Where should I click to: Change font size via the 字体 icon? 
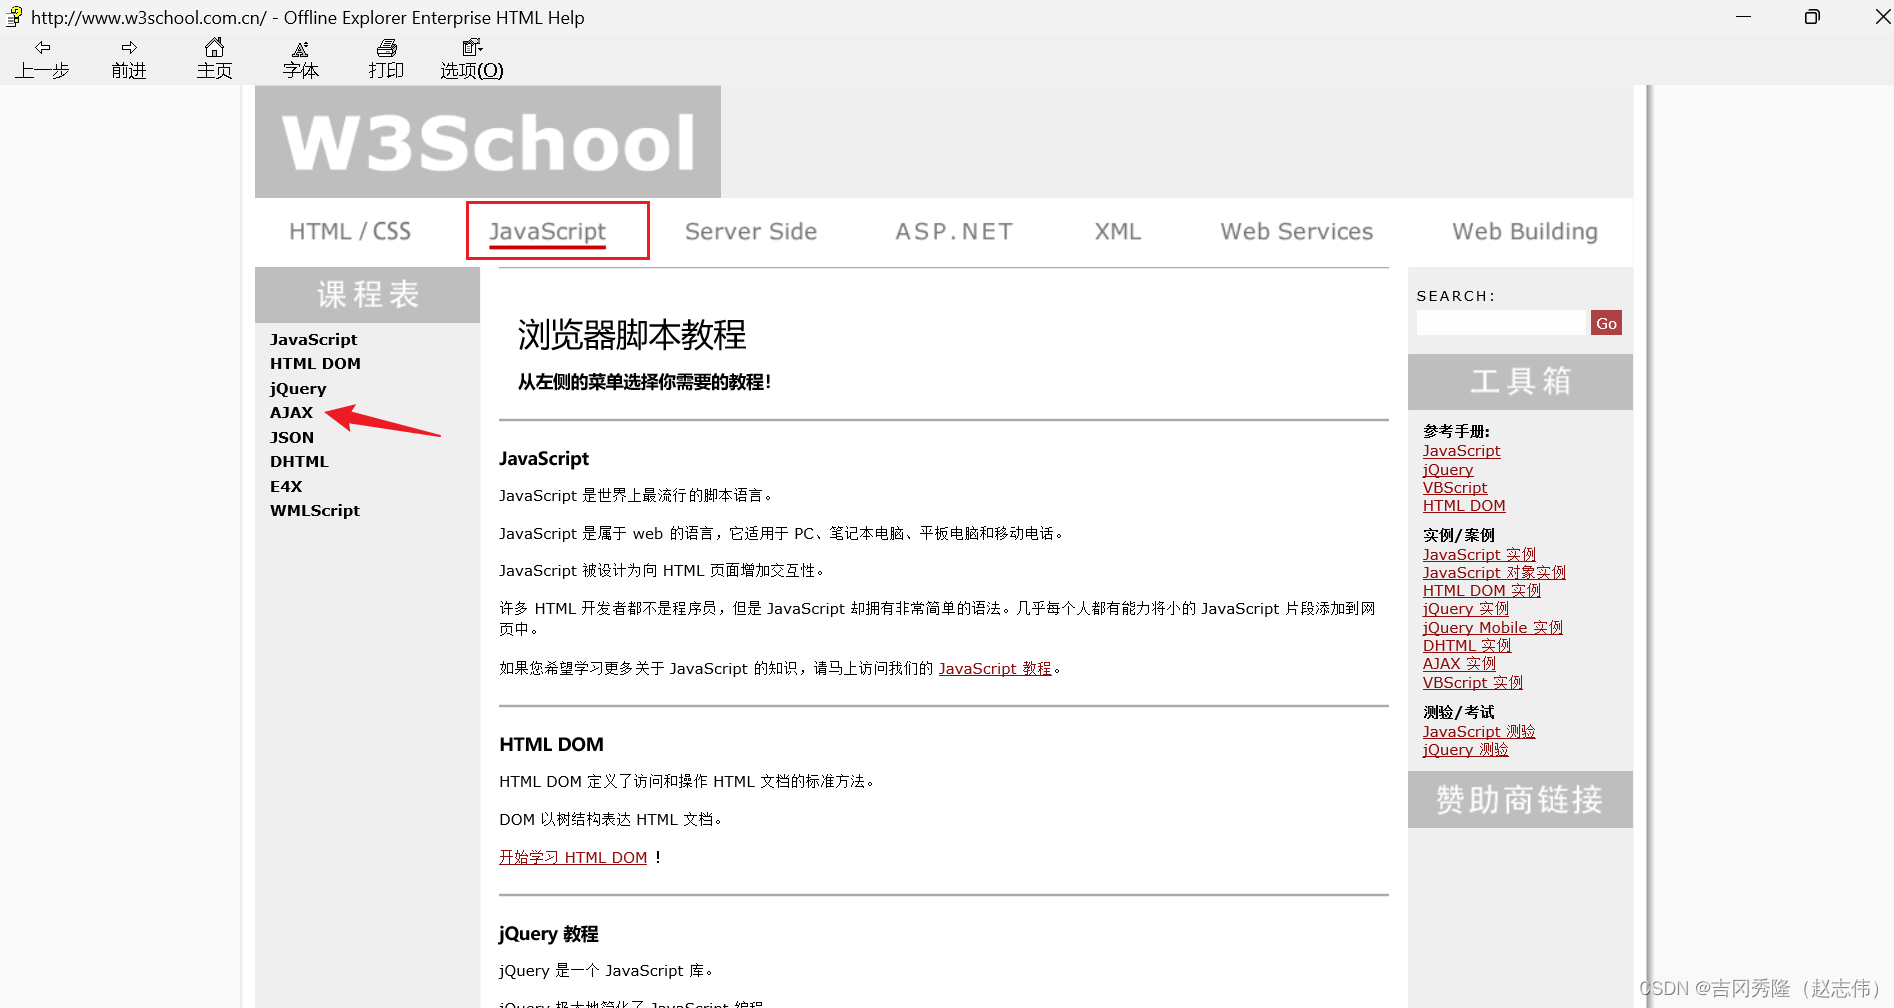[300, 59]
